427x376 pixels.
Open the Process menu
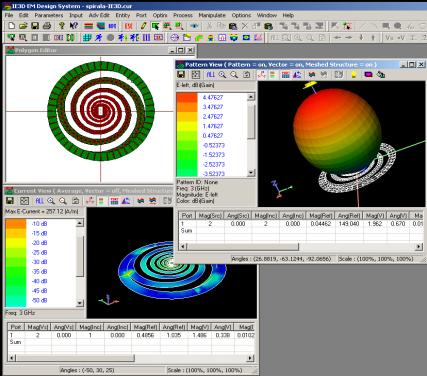click(x=183, y=15)
